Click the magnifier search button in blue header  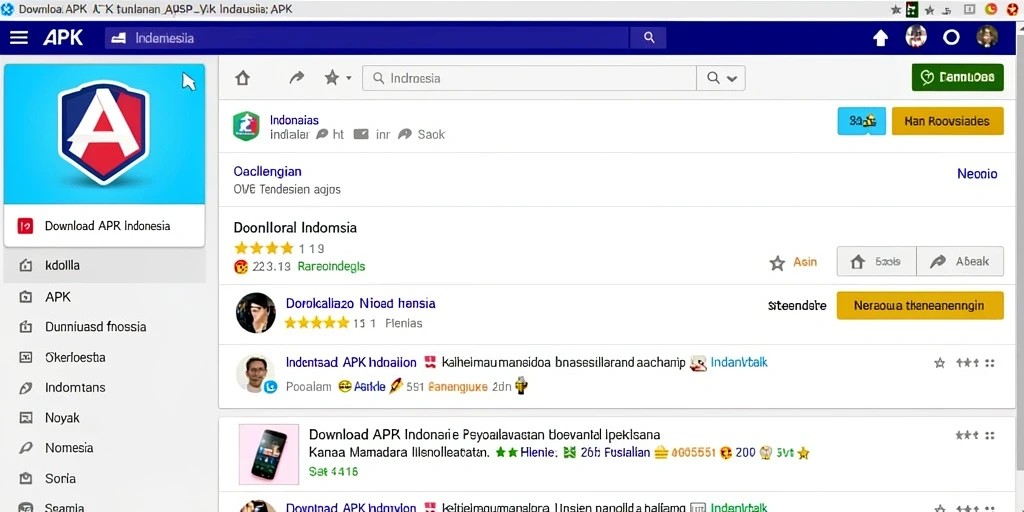pyautogui.click(x=648, y=38)
